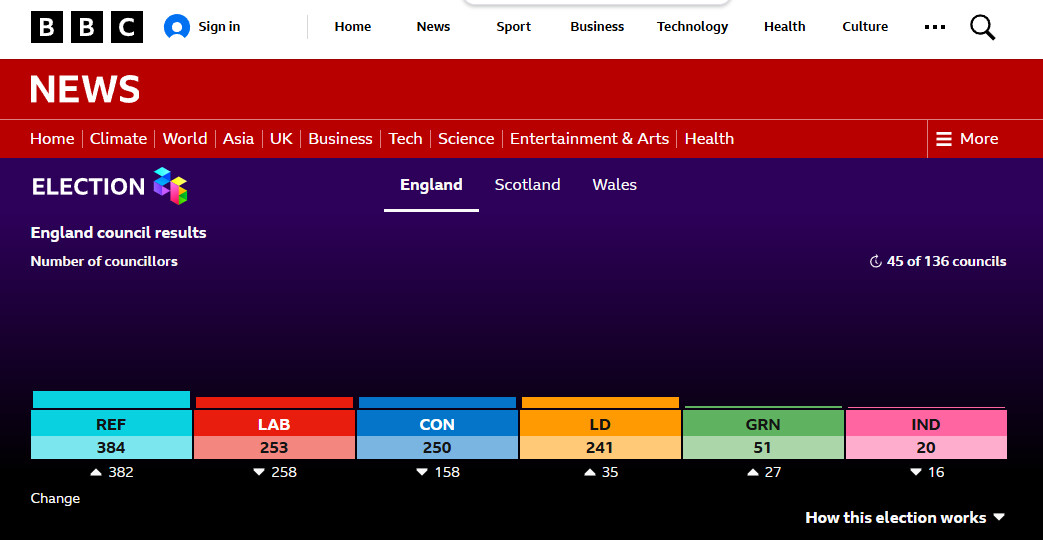Switch to the Wales tab
1043x540 pixels.
tap(615, 185)
